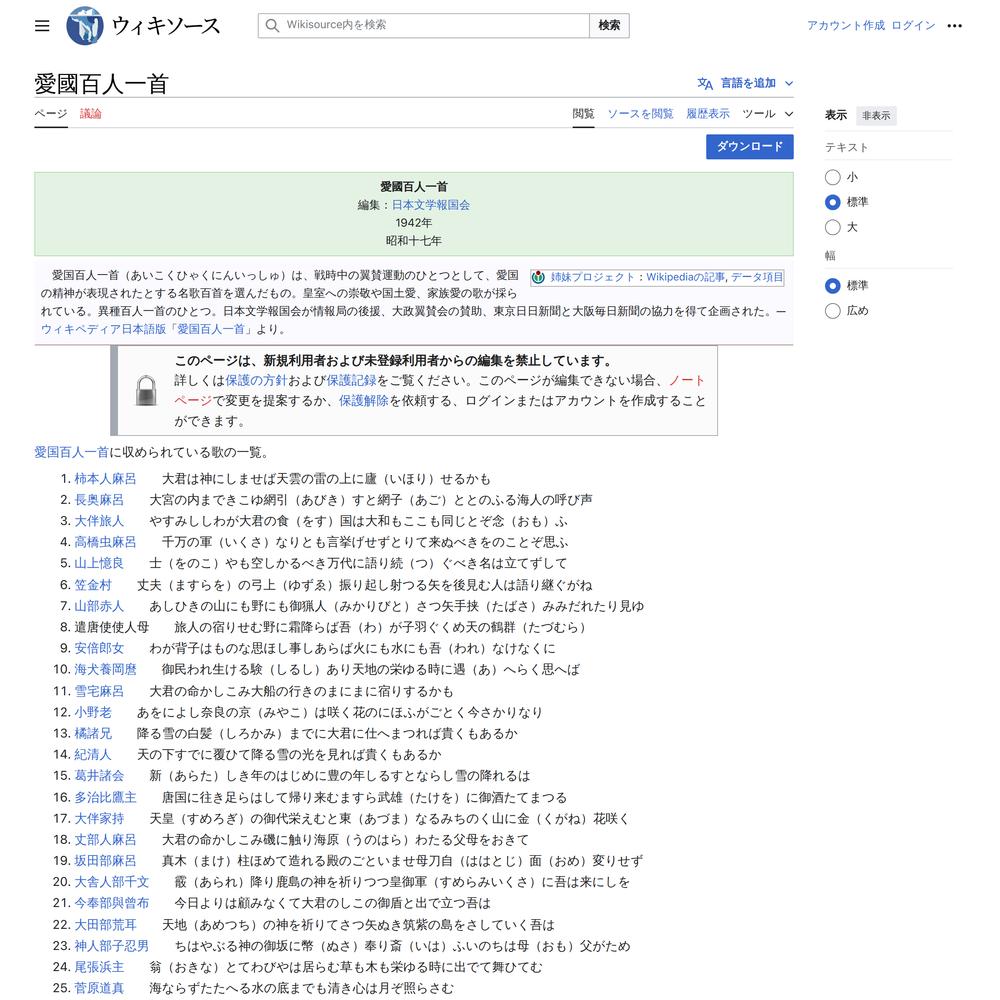
Task: Click the ログイン link
Action: coord(913,26)
